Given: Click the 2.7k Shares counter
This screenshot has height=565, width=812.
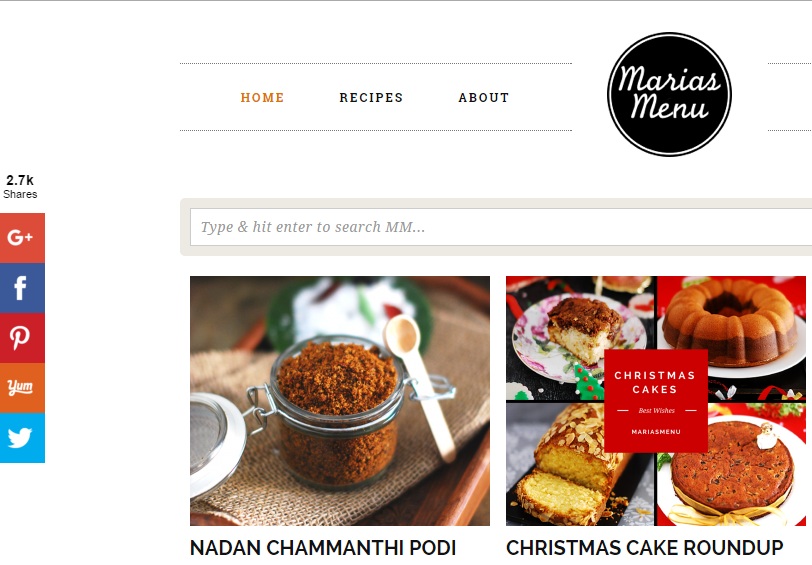Looking at the screenshot, I should 20,186.
